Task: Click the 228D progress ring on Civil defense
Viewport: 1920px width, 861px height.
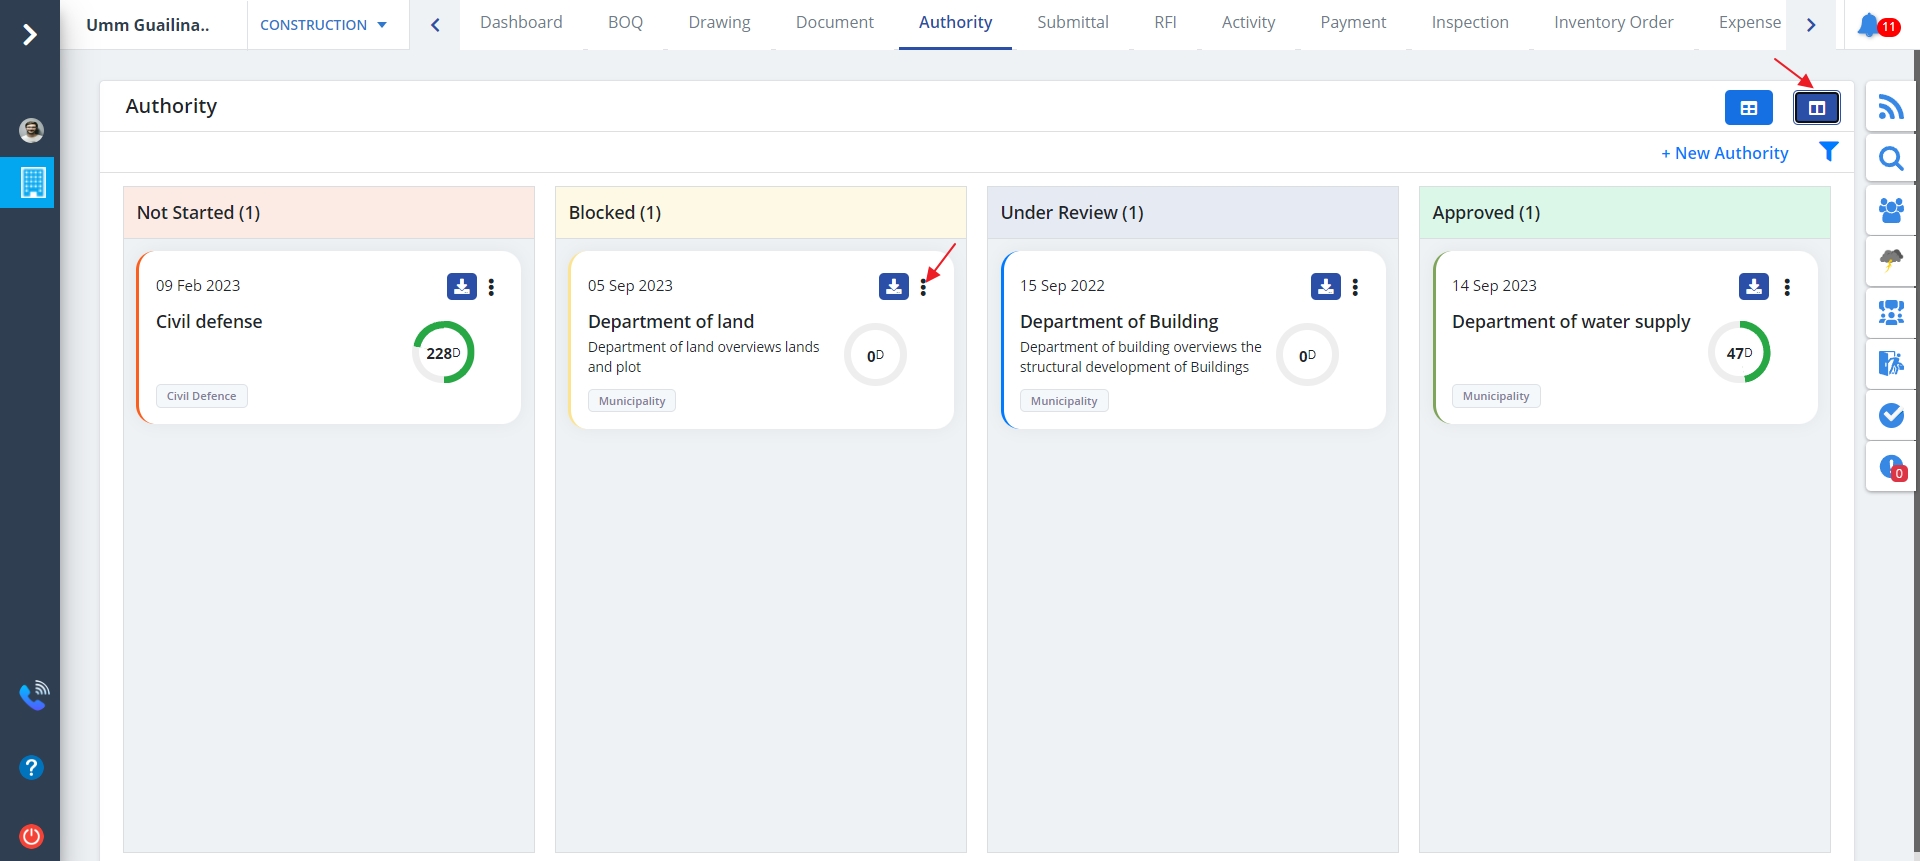Action: coord(443,352)
